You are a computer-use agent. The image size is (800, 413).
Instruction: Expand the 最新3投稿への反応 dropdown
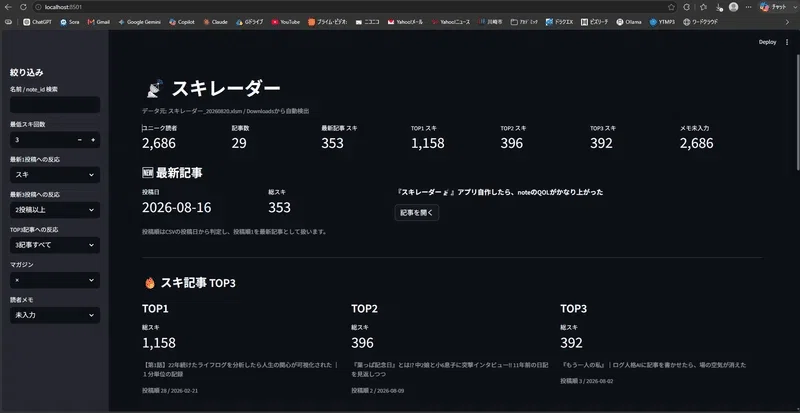tap(55, 210)
